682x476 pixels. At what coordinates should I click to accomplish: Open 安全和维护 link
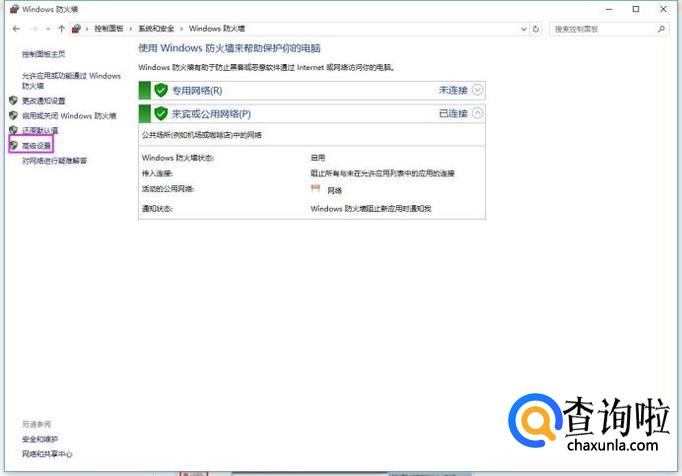pos(40,439)
